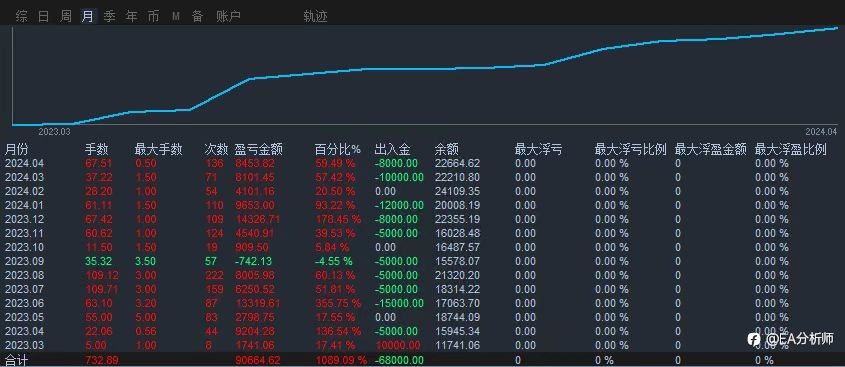Screen dimensions: 845x367
Task: Click lot count 109.12
Action: point(102,275)
